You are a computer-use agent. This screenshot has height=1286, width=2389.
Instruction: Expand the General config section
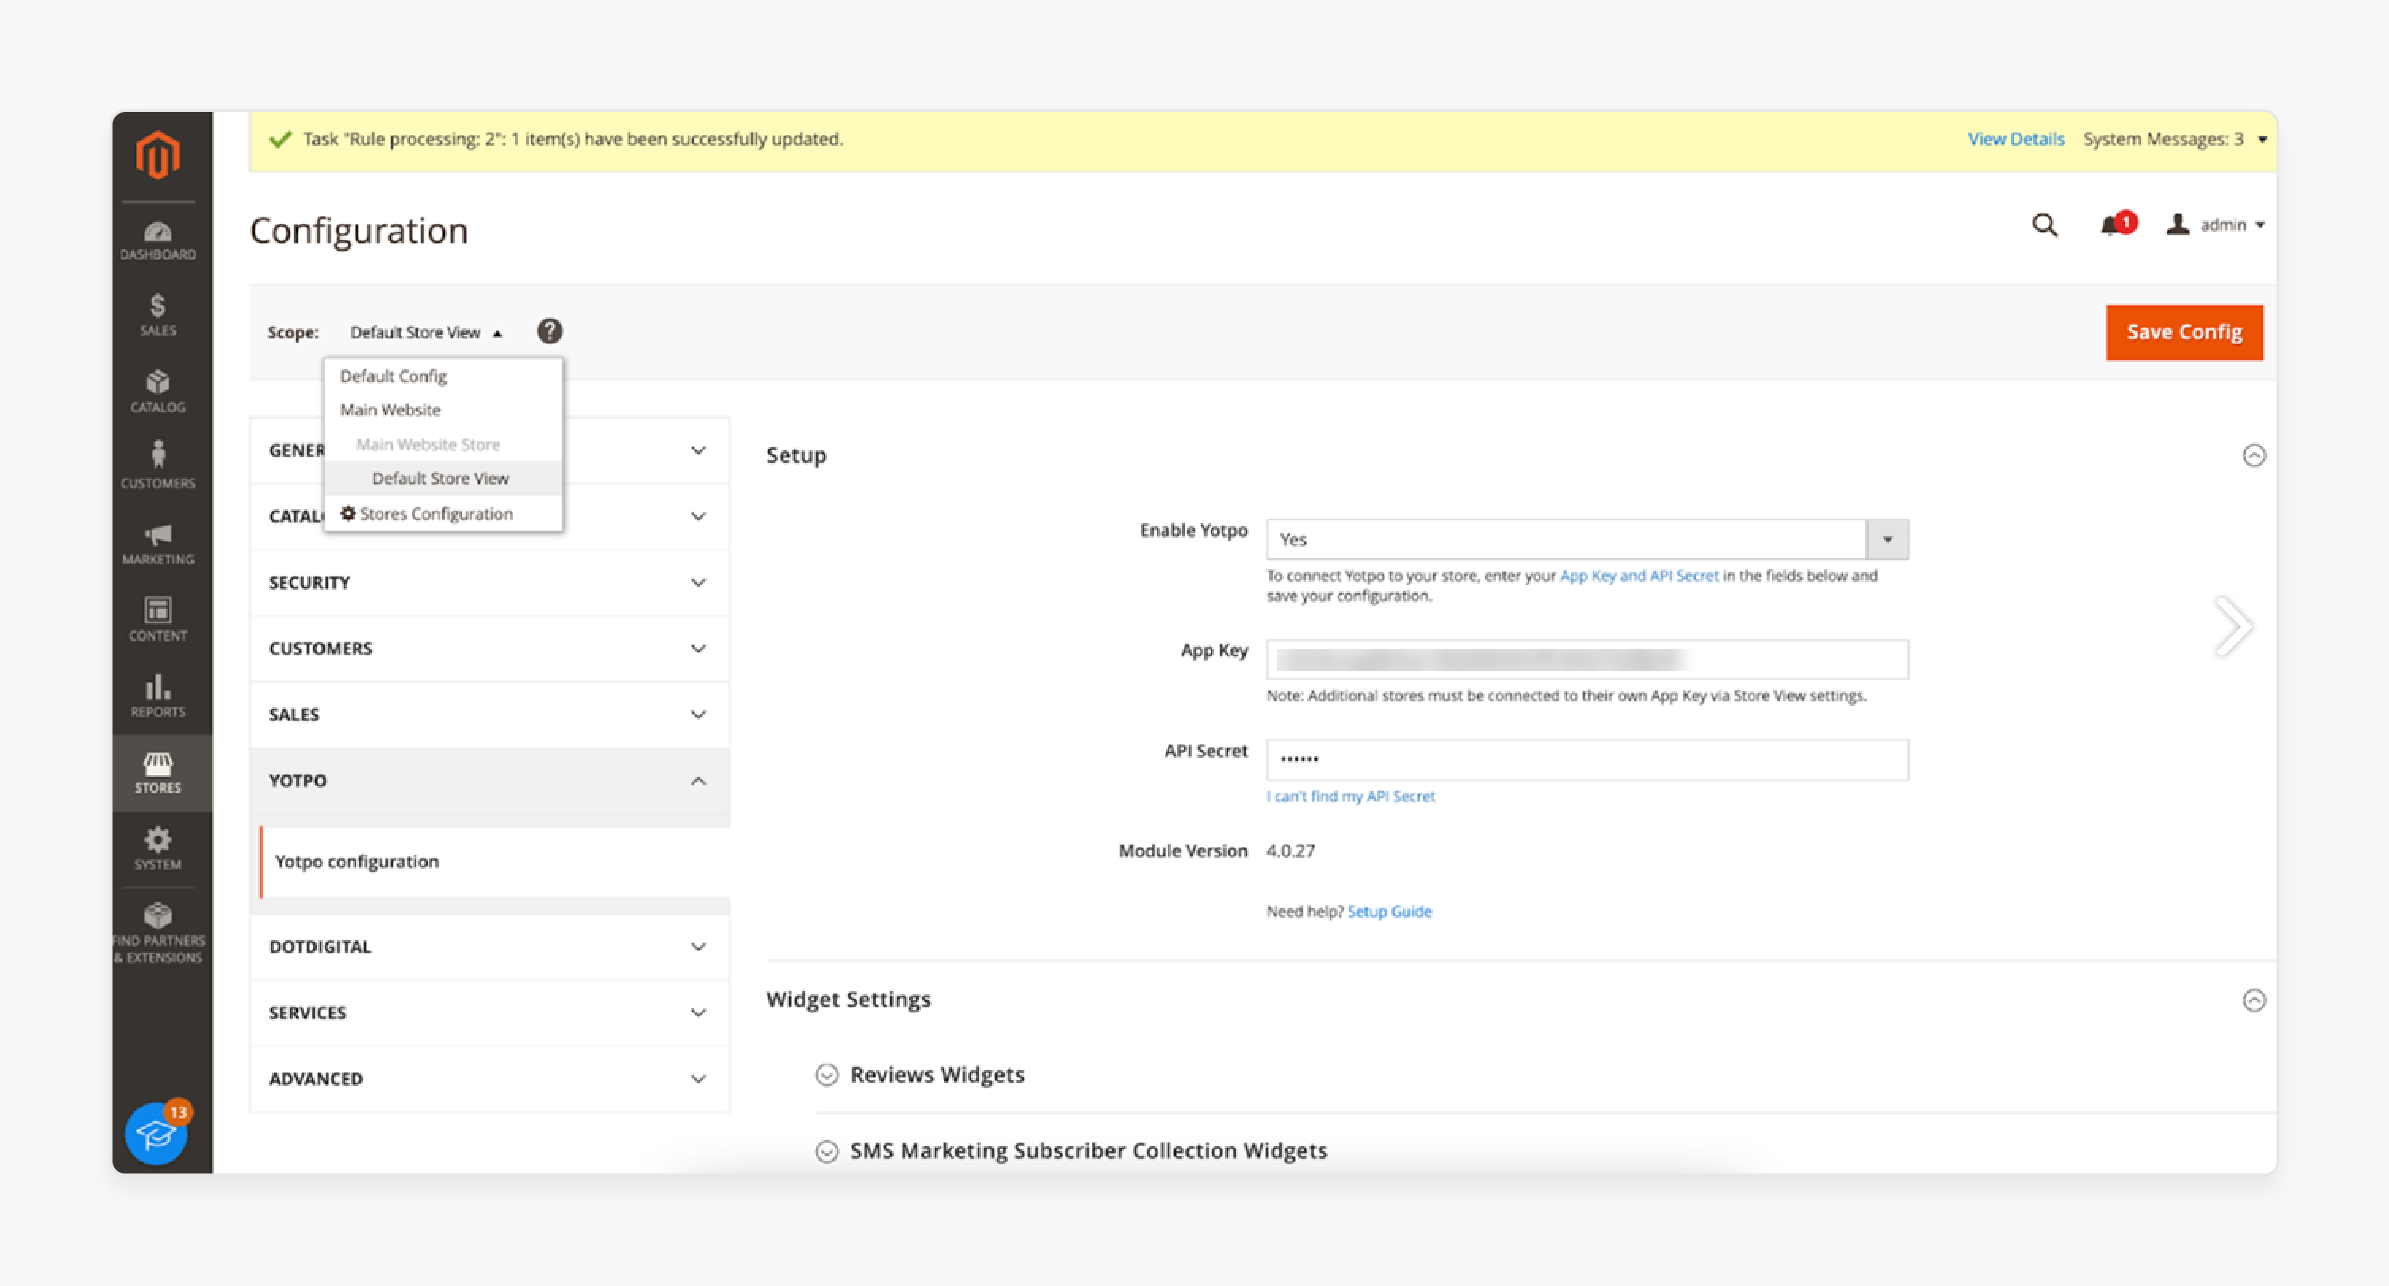point(698,450)
